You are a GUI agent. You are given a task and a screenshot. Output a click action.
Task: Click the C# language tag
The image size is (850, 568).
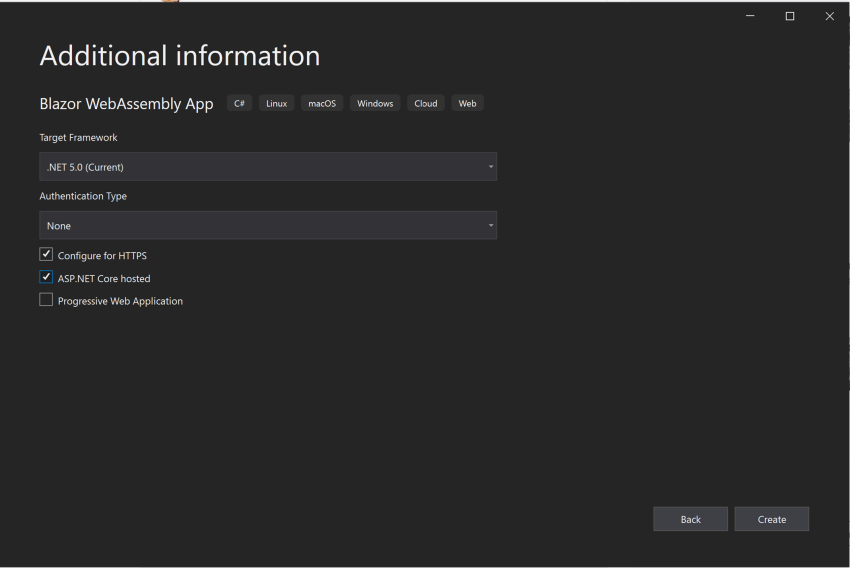click(239, 103)
